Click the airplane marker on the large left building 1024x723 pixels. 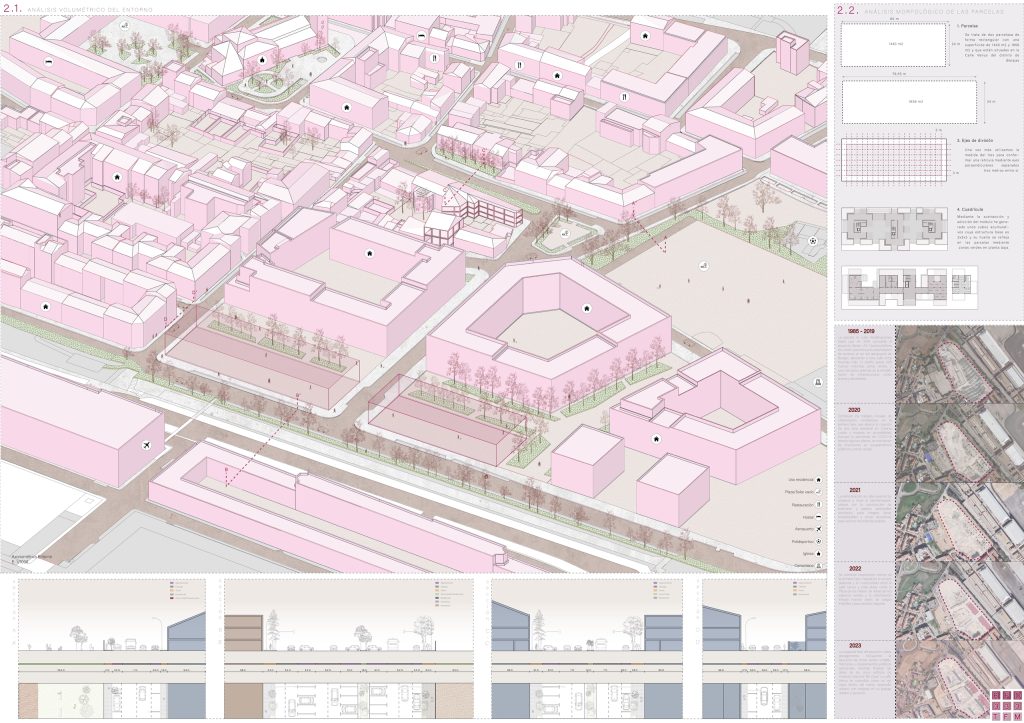pyautogui.click(x=147, y=444)
